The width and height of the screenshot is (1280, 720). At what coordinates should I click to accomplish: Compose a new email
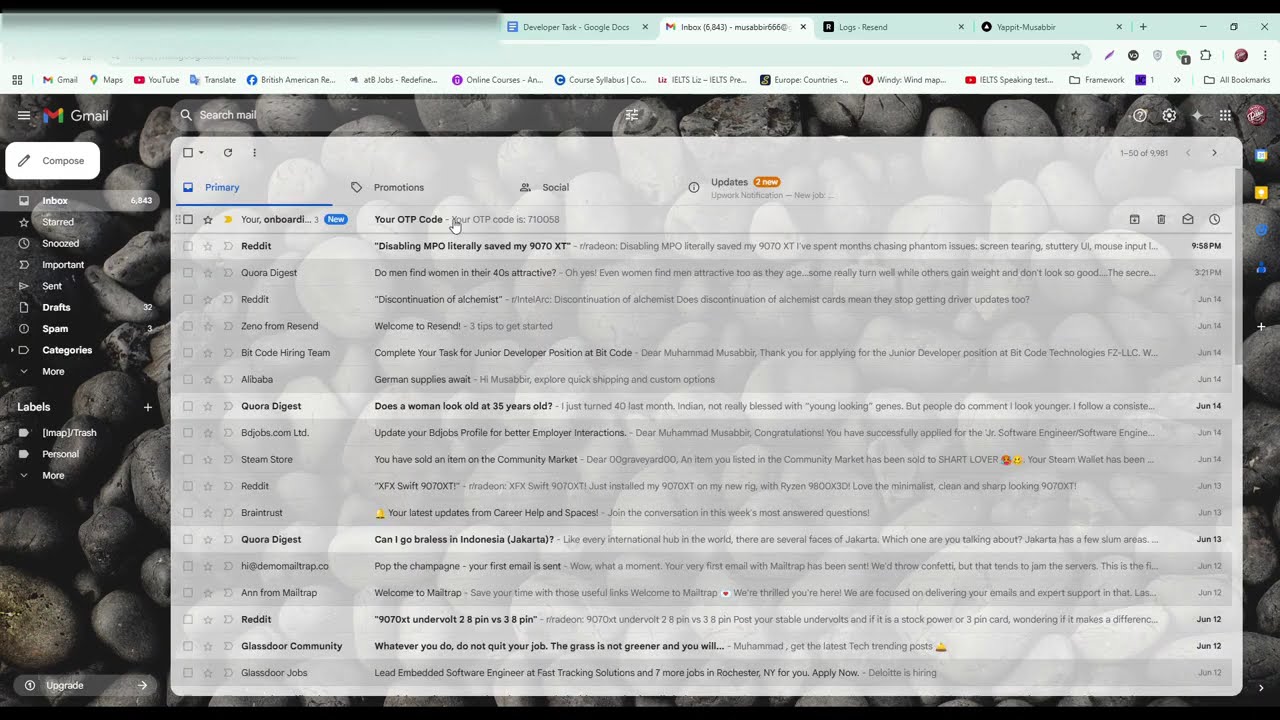[x=52, y=161]
